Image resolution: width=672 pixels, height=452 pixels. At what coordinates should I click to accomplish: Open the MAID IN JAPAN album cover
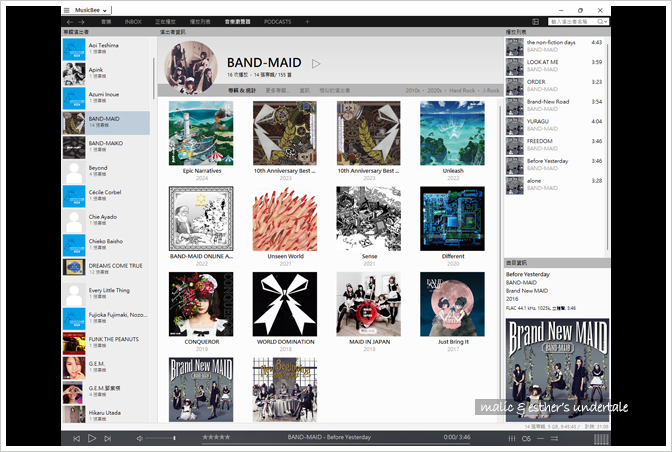[x=369, y=304]
